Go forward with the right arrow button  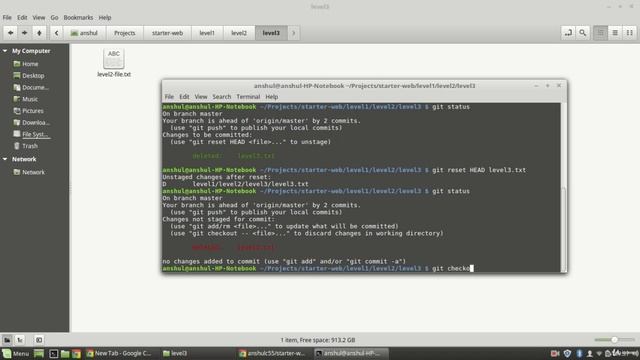click(x=24, y=33)
